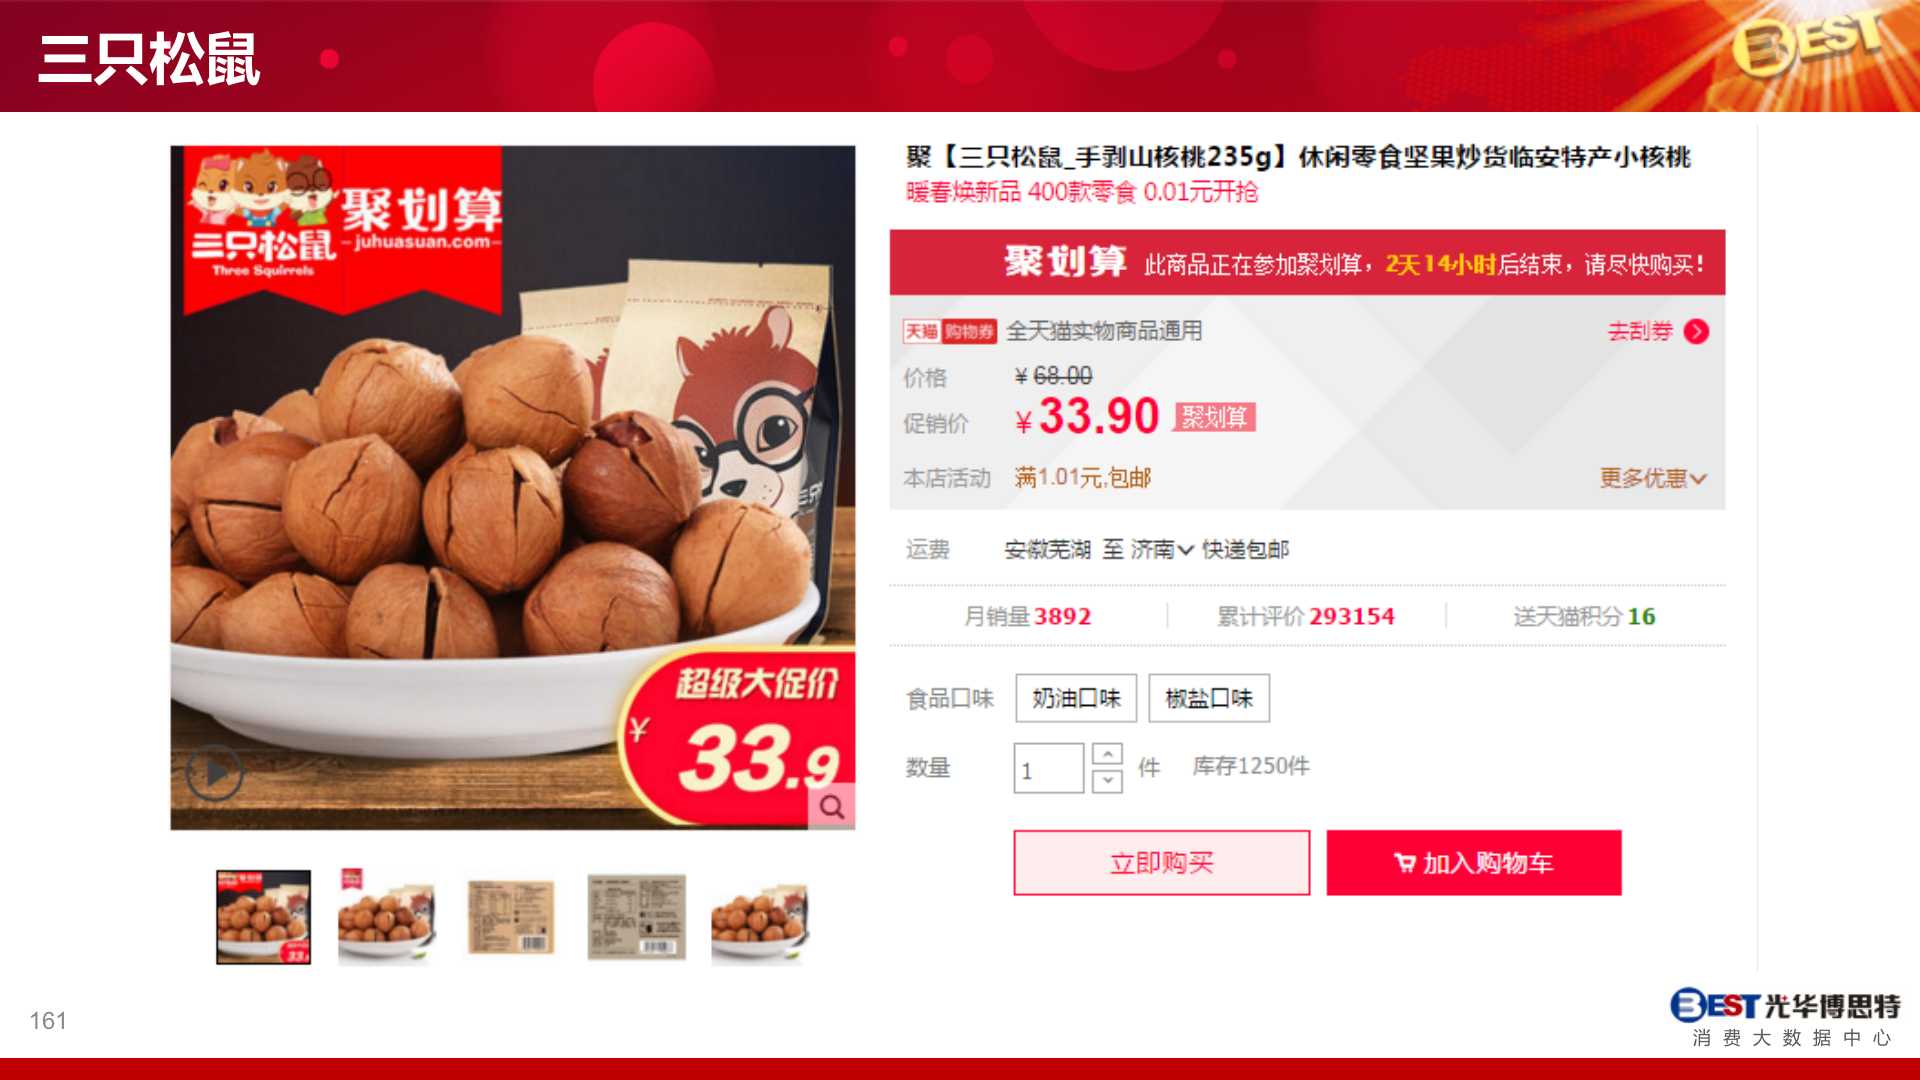Select the first product thumbnail with red border
1920x1080 pixels.
click(x=263, y=917)
